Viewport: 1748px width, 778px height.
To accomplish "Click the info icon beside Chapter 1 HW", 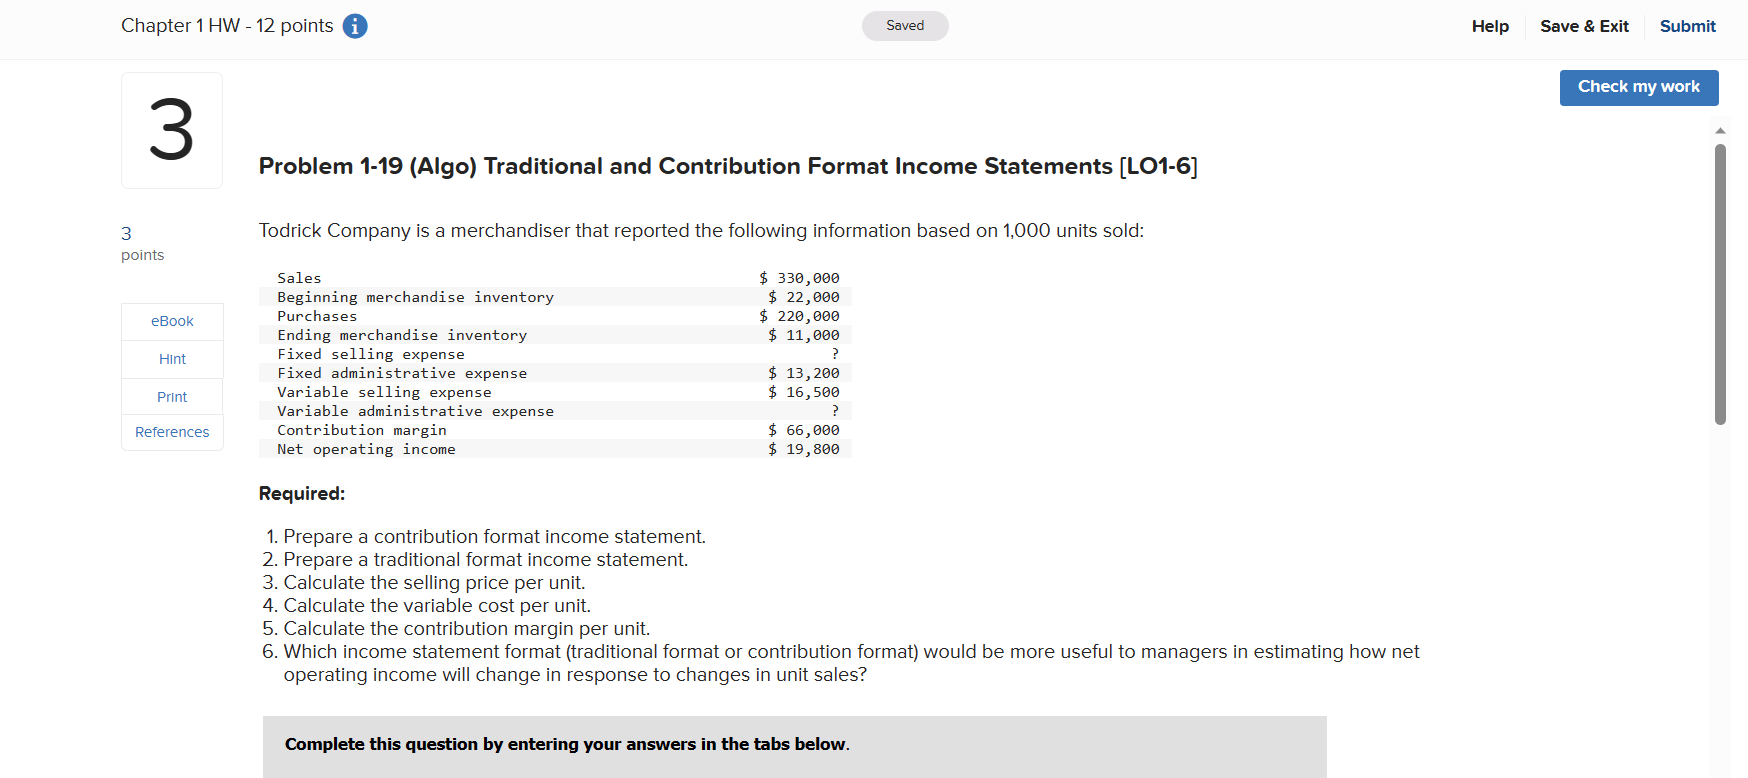I will [355, 26].
